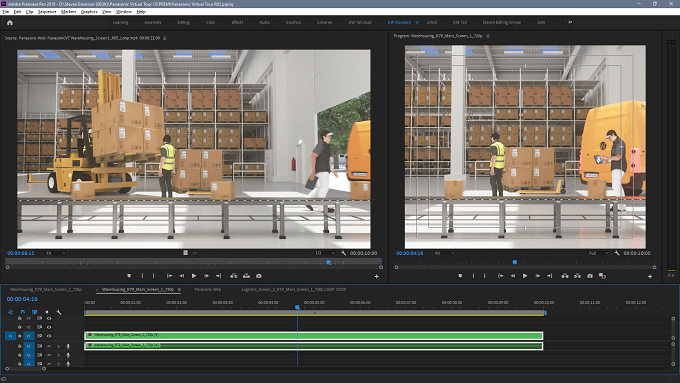680x383 pixels.
Task: Add marker in Source monitor
Action: (x=129, y=276)
